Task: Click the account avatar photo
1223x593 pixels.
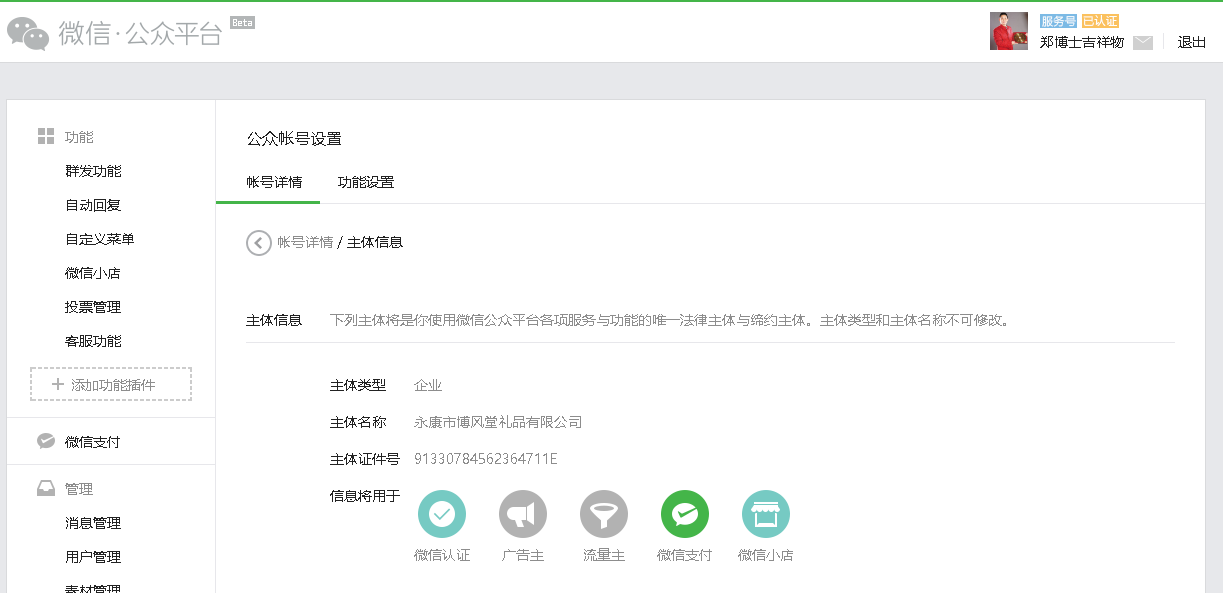Action: click(1008, 31)
